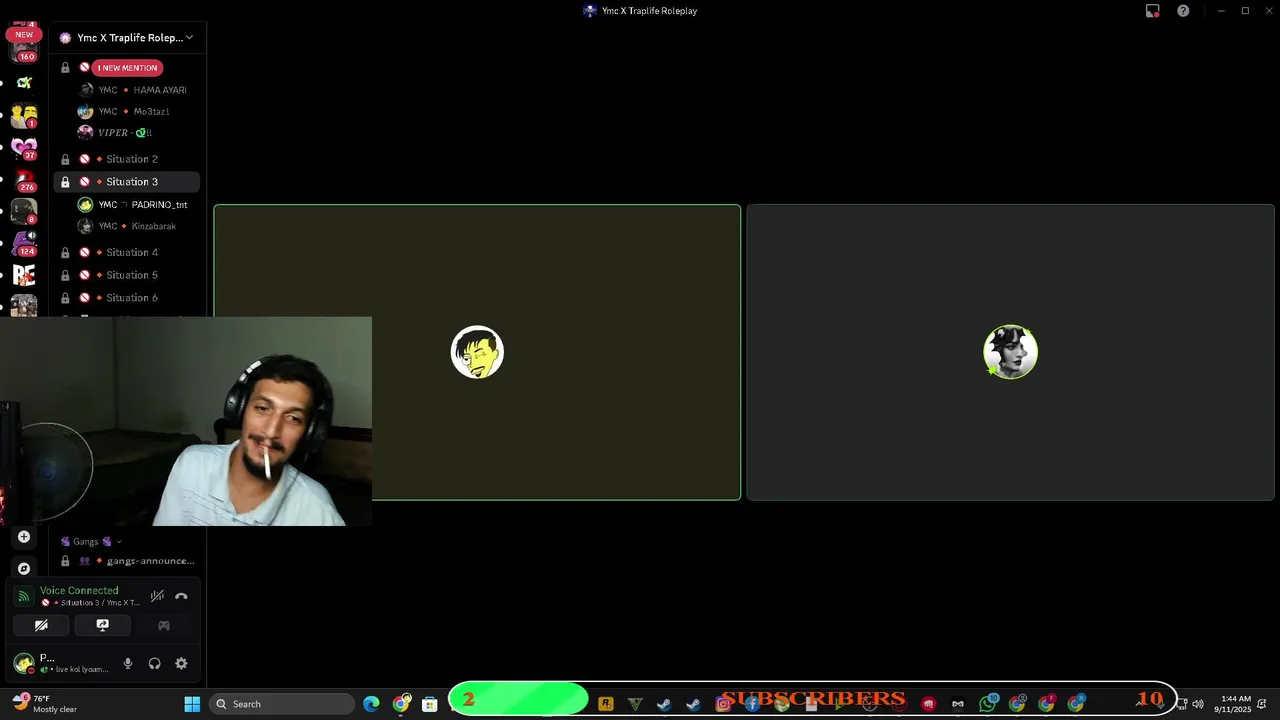Open WhatsApp from the taskbar
The height and width of the screenshot is (720, 1280).
pos(988,704)
